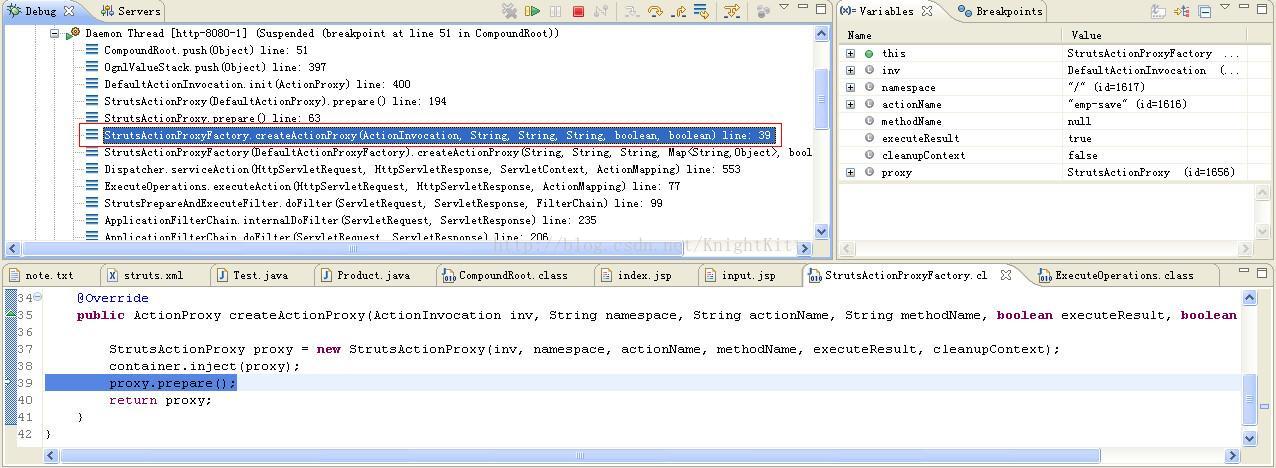Expand the 'actionName' variable
The image size is (1276, 468).
[851, 105]
